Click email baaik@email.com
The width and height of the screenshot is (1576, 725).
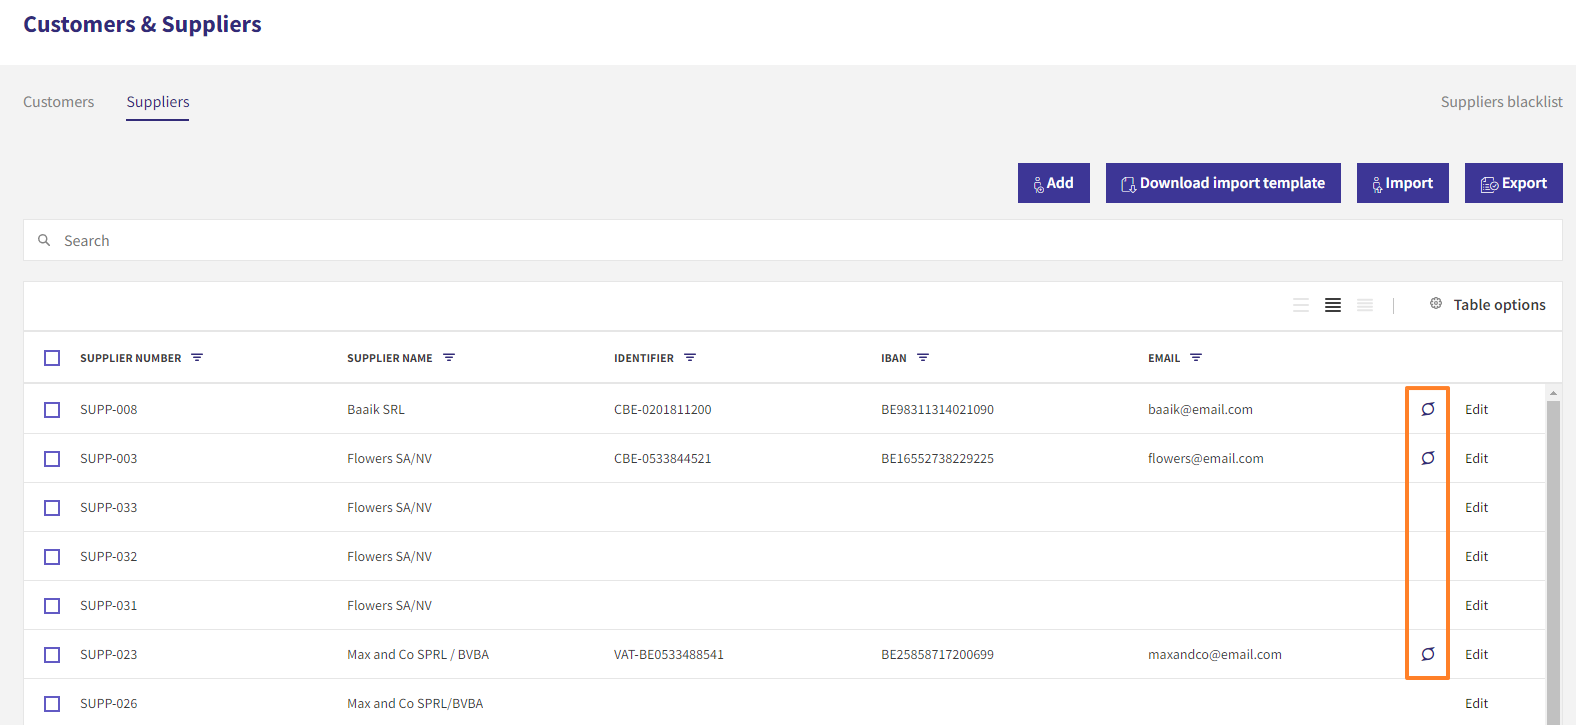pyautogui.click(x=1200, y=409)
